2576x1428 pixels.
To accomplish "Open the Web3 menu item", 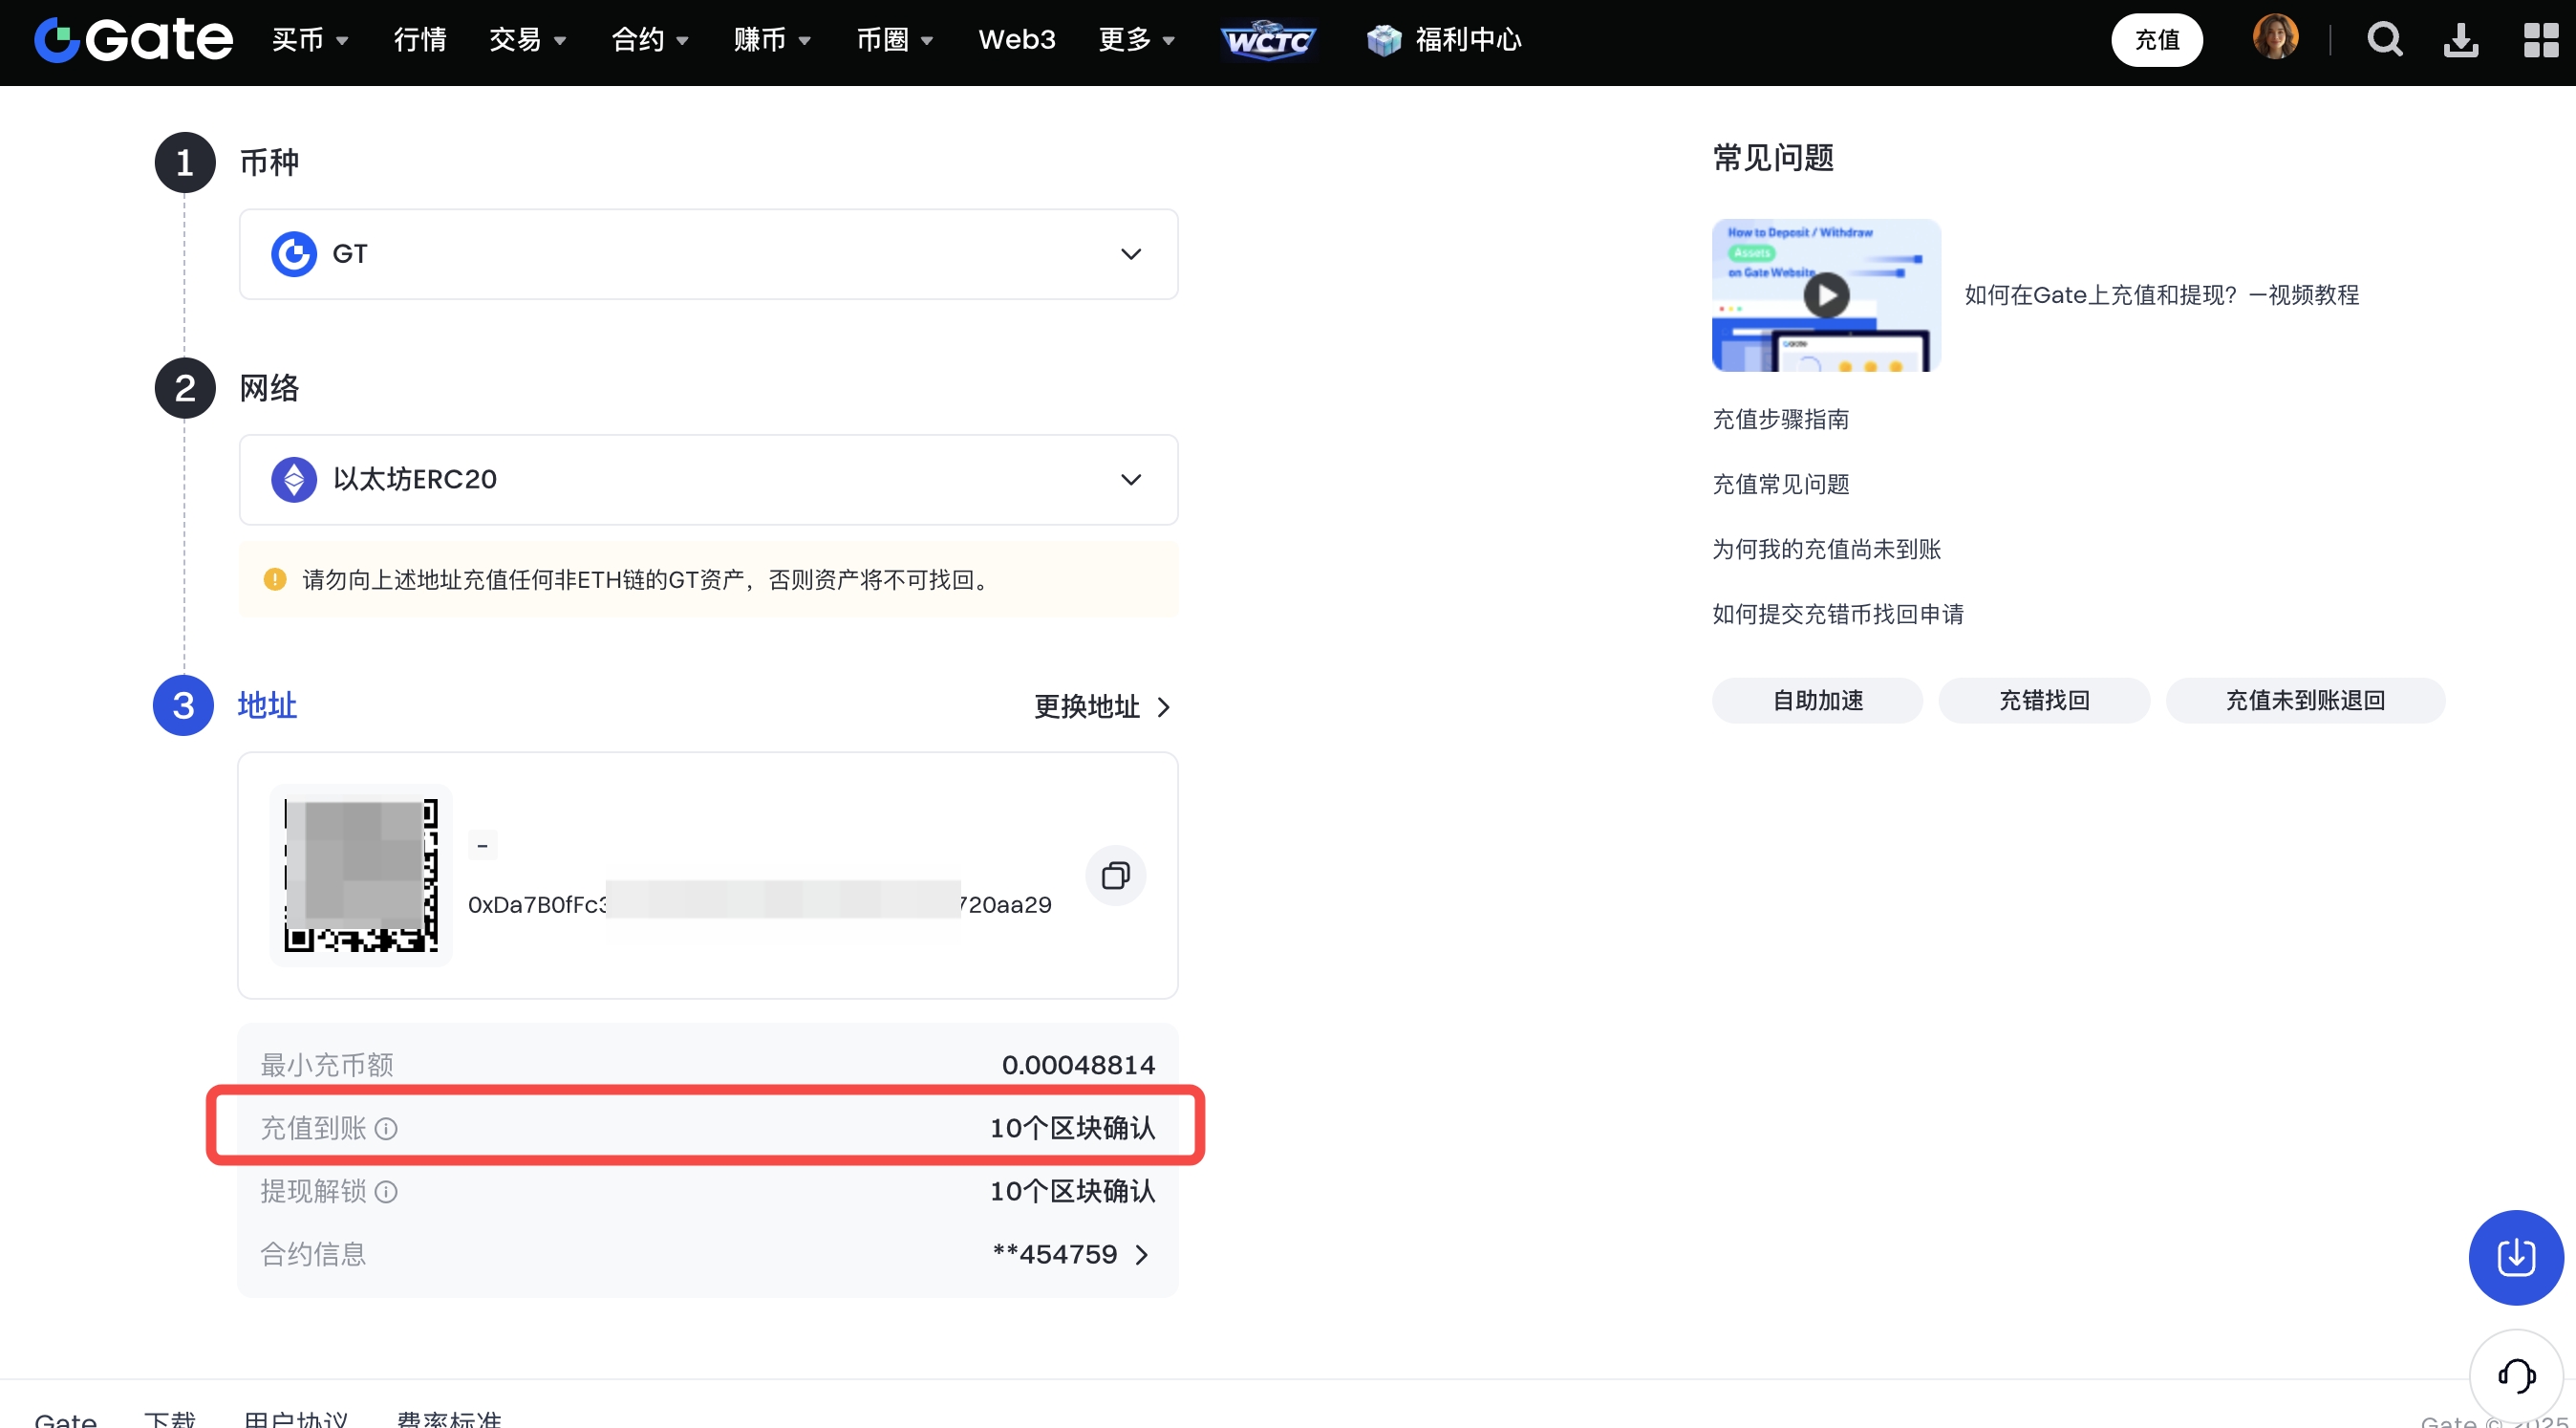I will point(1016,40).
